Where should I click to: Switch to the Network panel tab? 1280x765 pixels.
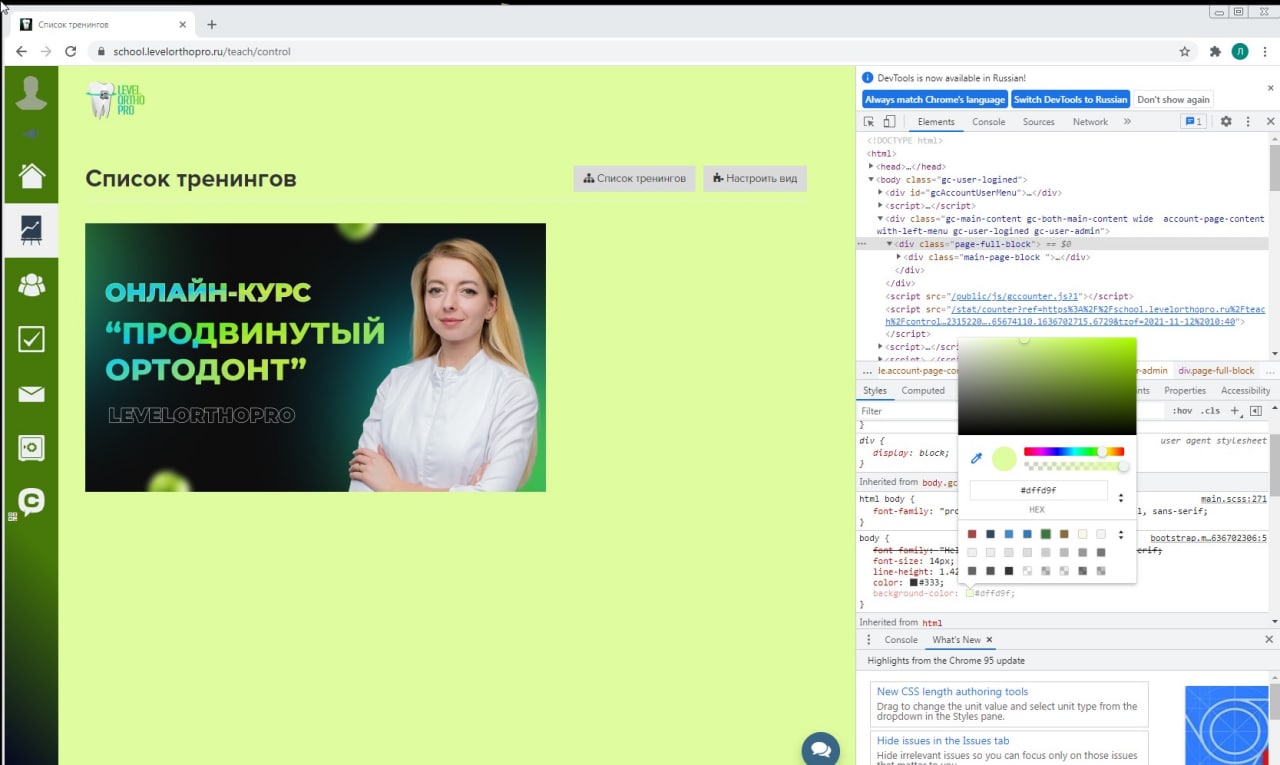click(1090, 121)
